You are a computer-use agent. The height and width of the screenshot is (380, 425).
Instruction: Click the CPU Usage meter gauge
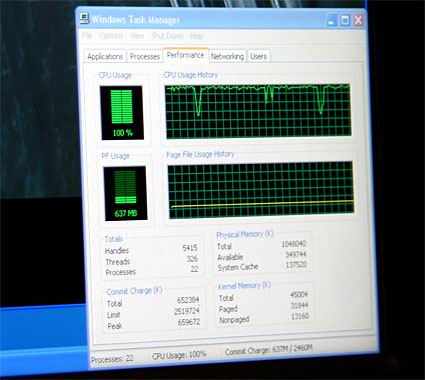122,112
